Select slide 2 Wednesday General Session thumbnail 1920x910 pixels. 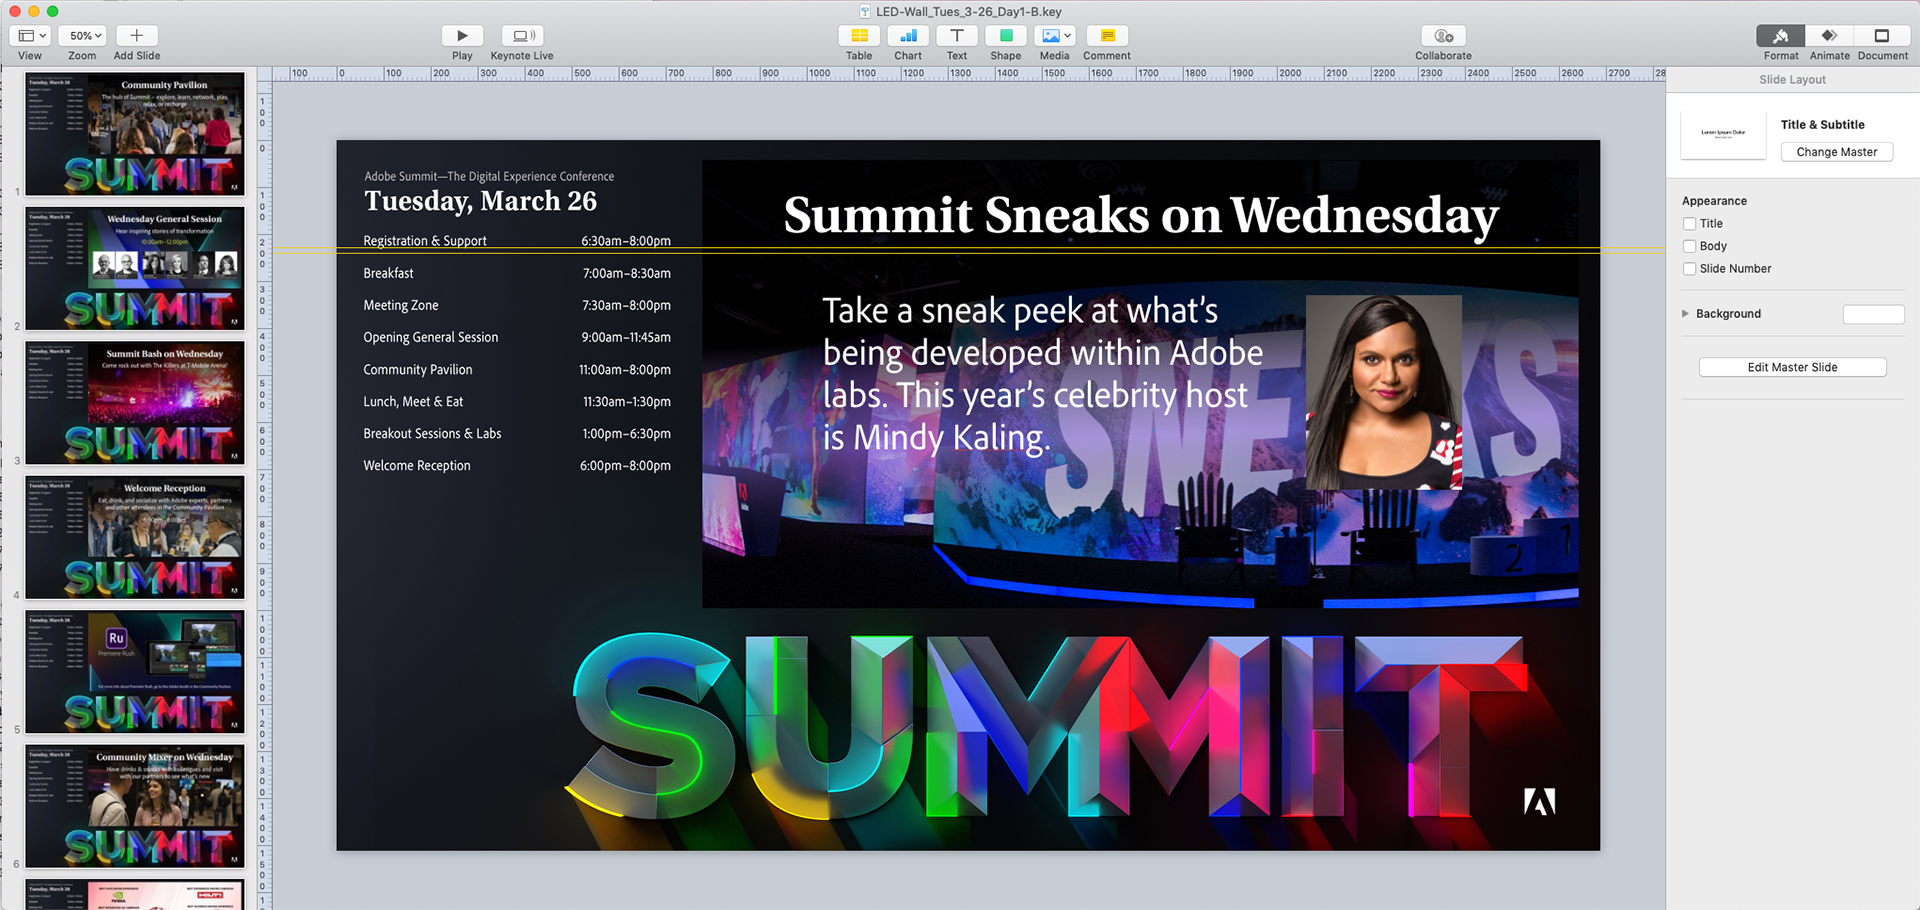point(135,268)
